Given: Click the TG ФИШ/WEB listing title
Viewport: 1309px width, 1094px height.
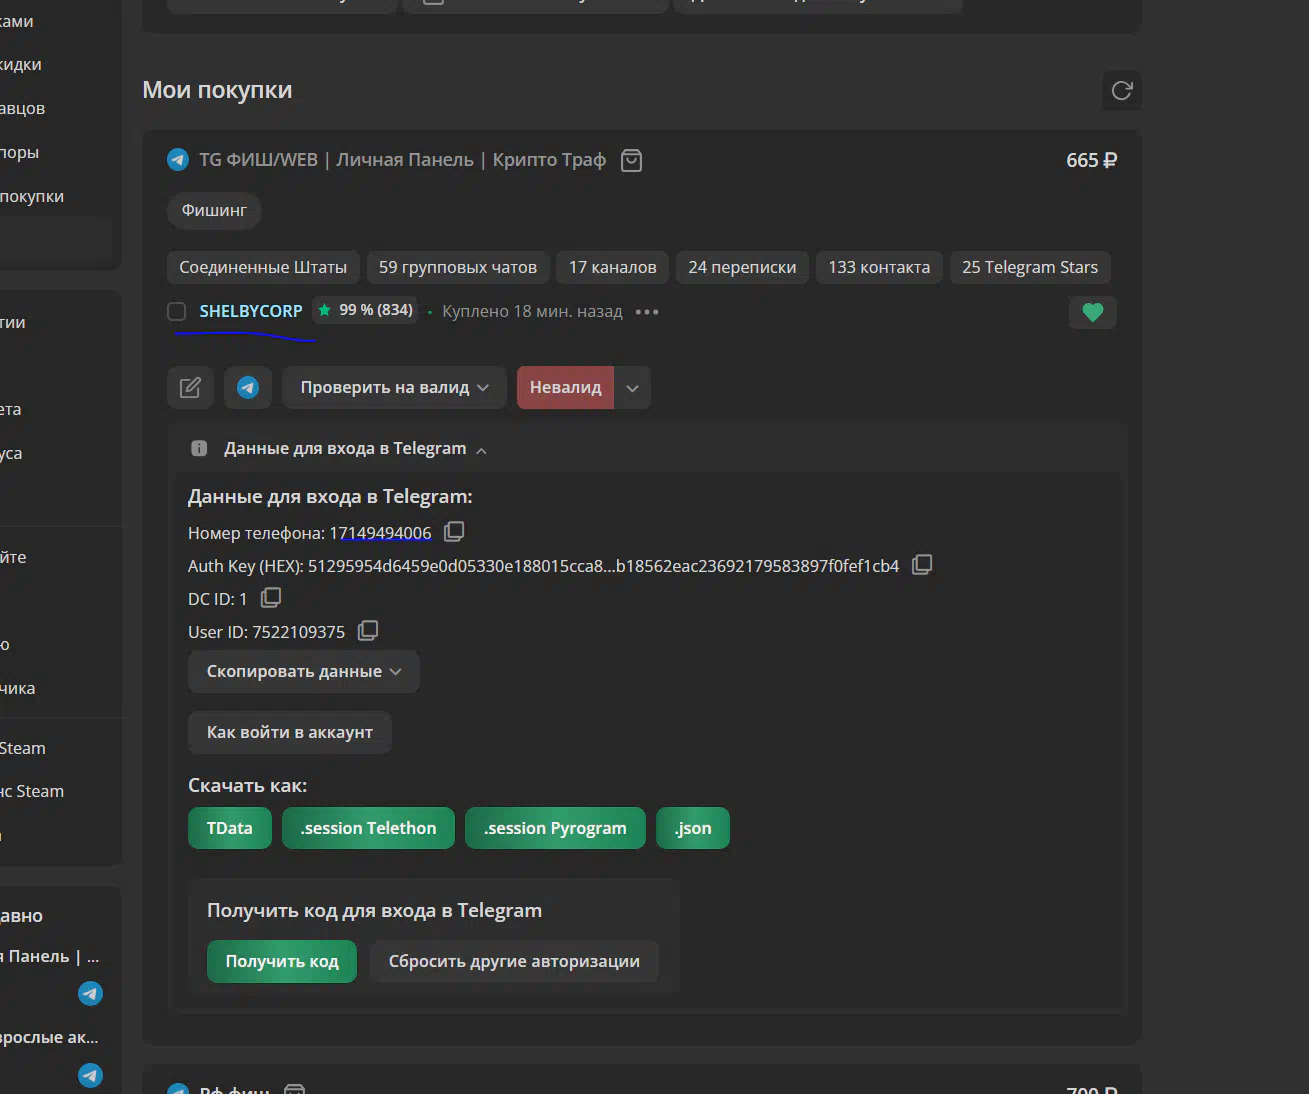Looking at the screenshot, I should pos(402,160).
